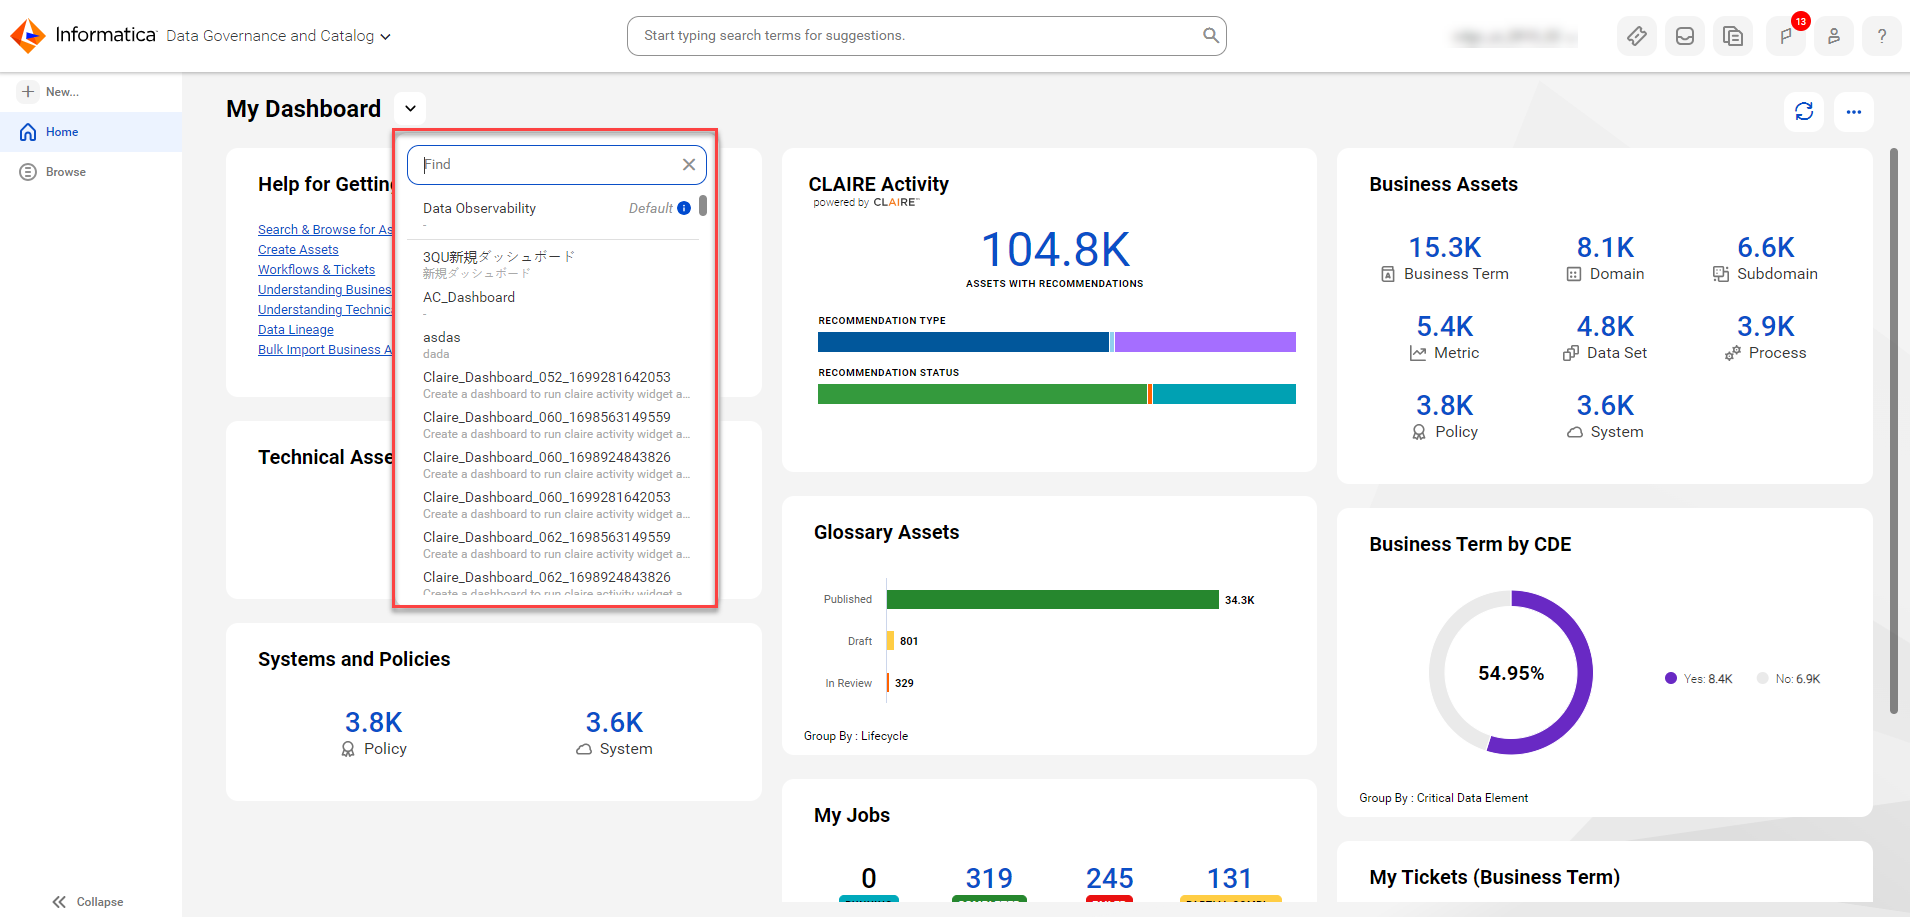Open notifications flag with 13 badge
1910x917 pixels.
pyautogui.click(x=1786, y=36)
